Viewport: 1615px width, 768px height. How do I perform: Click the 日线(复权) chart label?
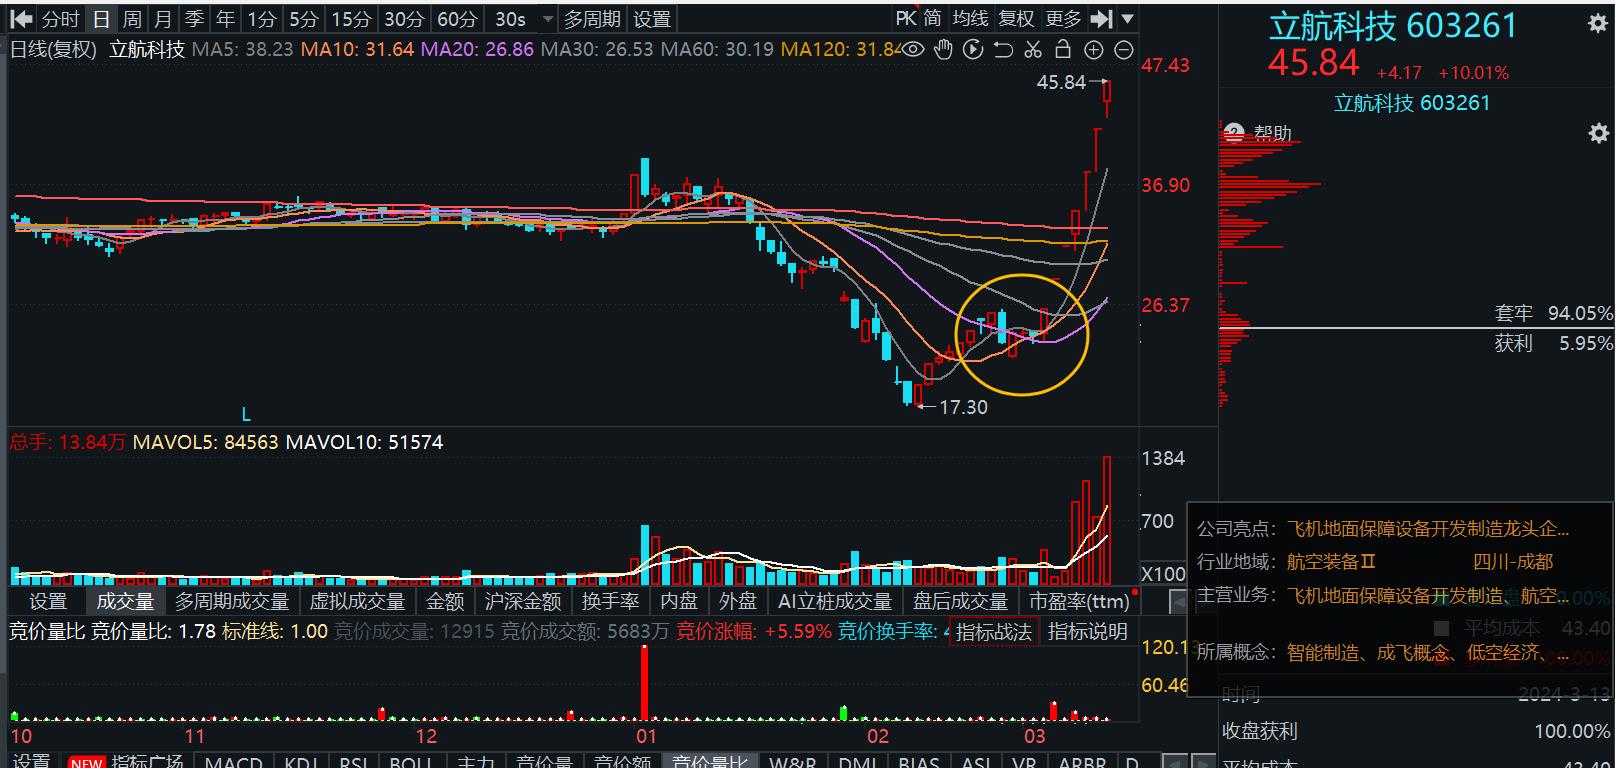click(53, 49)
